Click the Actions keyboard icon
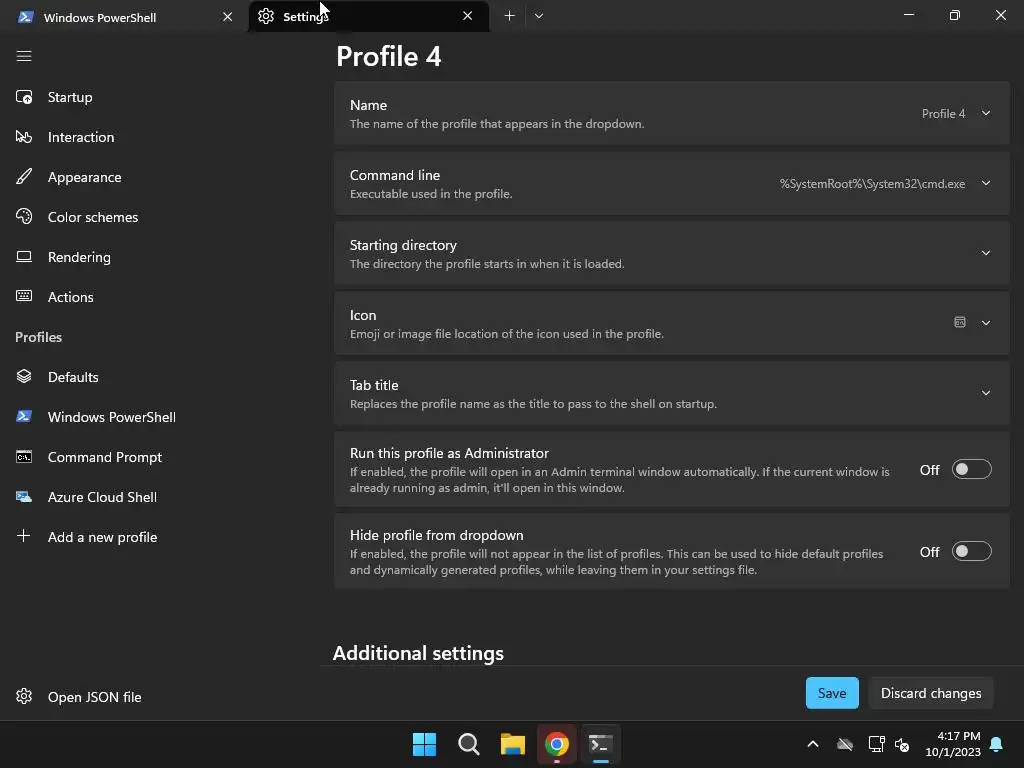This screenshot has width=1024, height=768. click(24, 296)
